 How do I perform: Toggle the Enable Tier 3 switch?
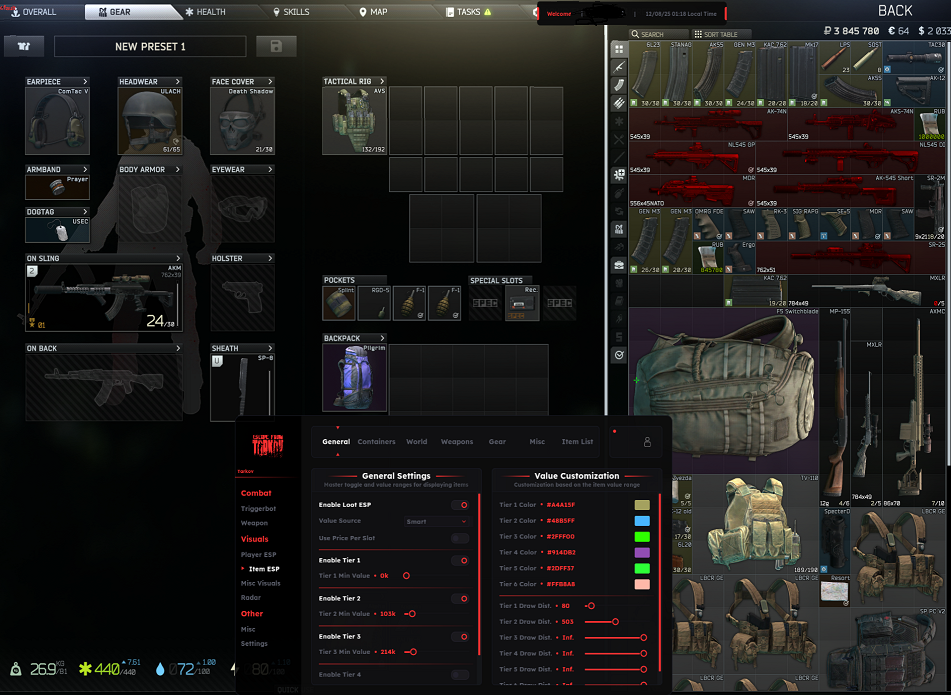coord(460,637)
